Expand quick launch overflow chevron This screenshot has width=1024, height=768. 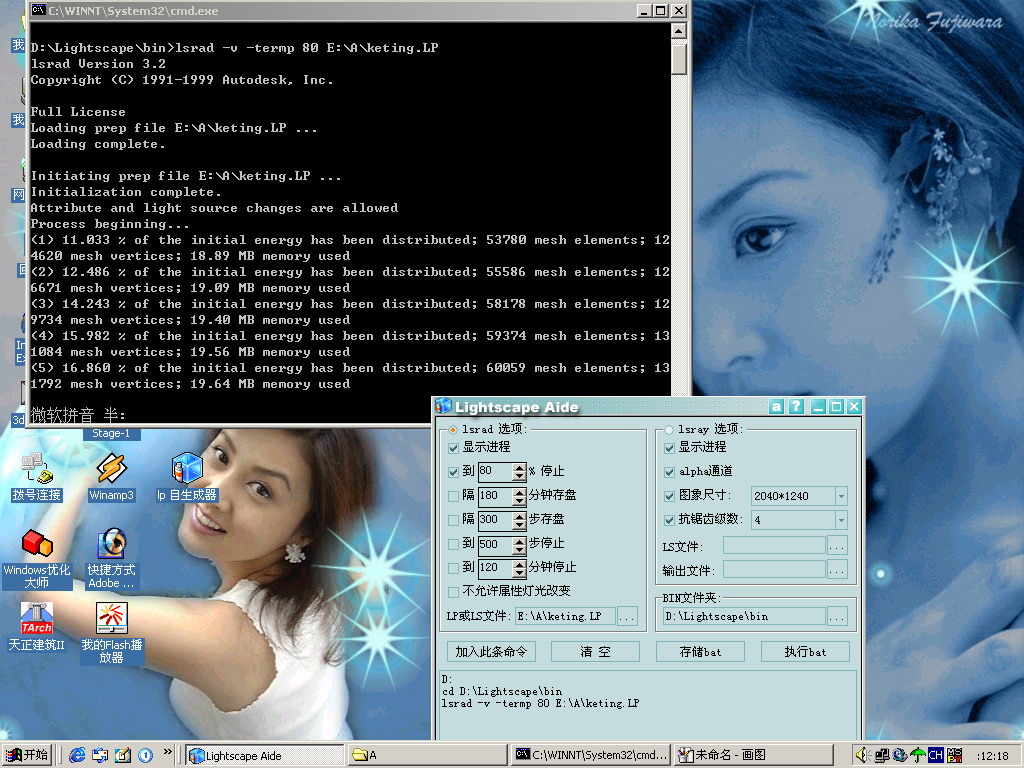coord(167,752)
